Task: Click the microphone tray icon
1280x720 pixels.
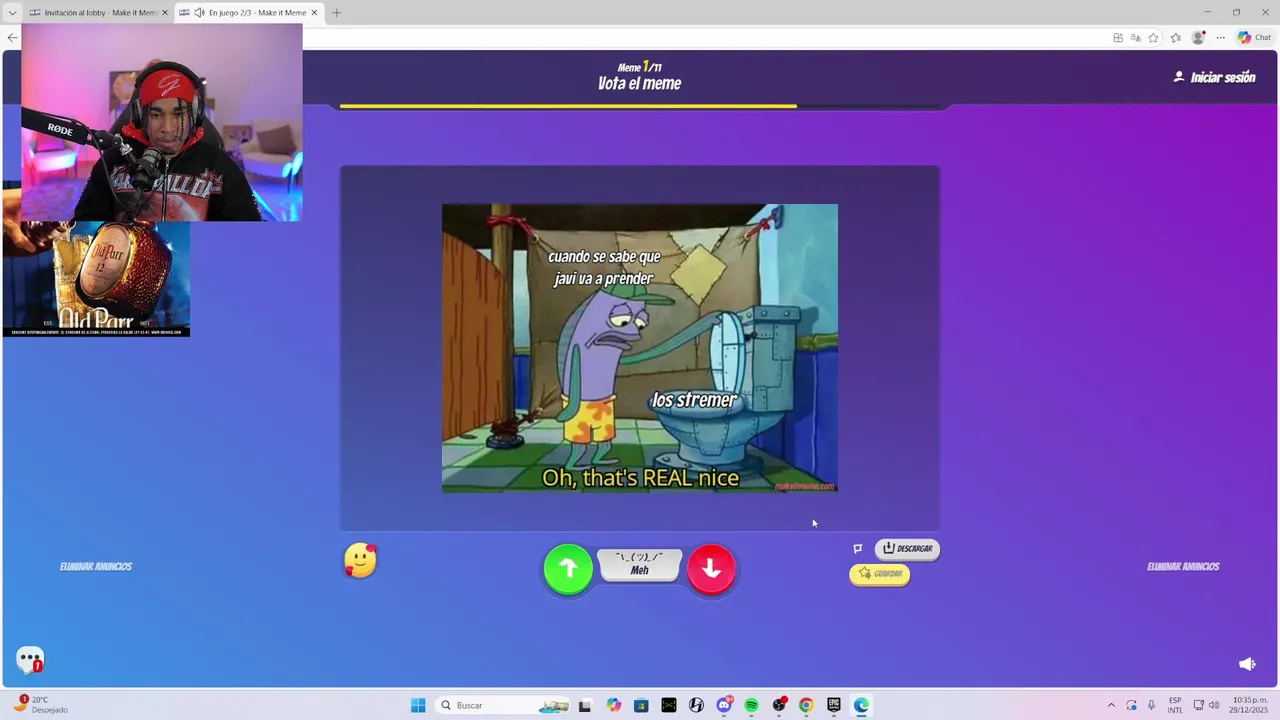Action: tap(1151, 705)
